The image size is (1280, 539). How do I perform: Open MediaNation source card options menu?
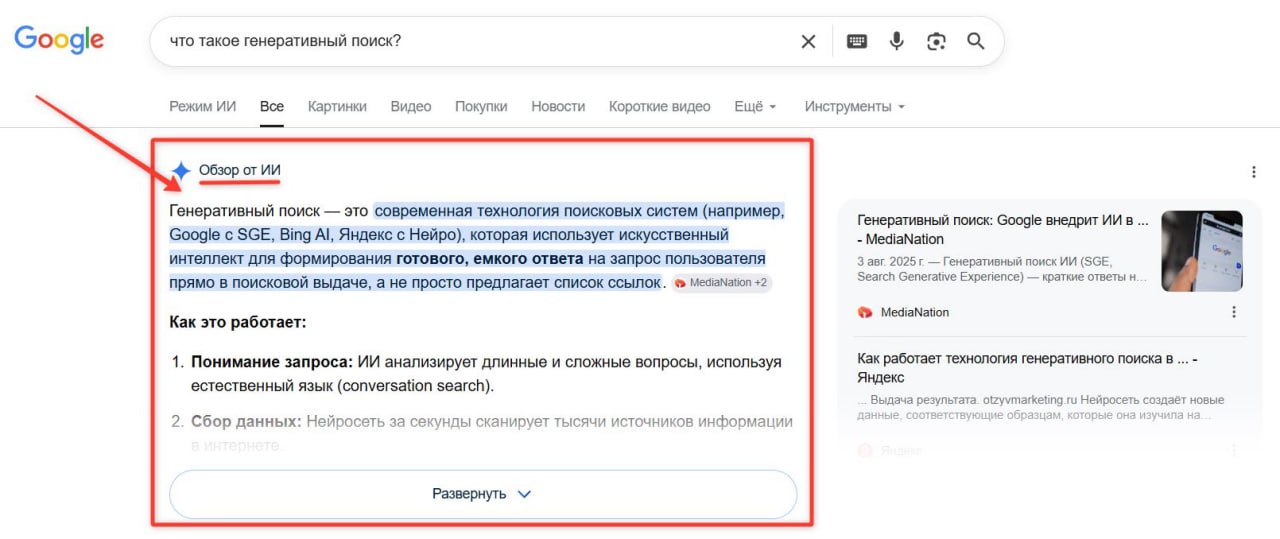[x=1233, y=312]
